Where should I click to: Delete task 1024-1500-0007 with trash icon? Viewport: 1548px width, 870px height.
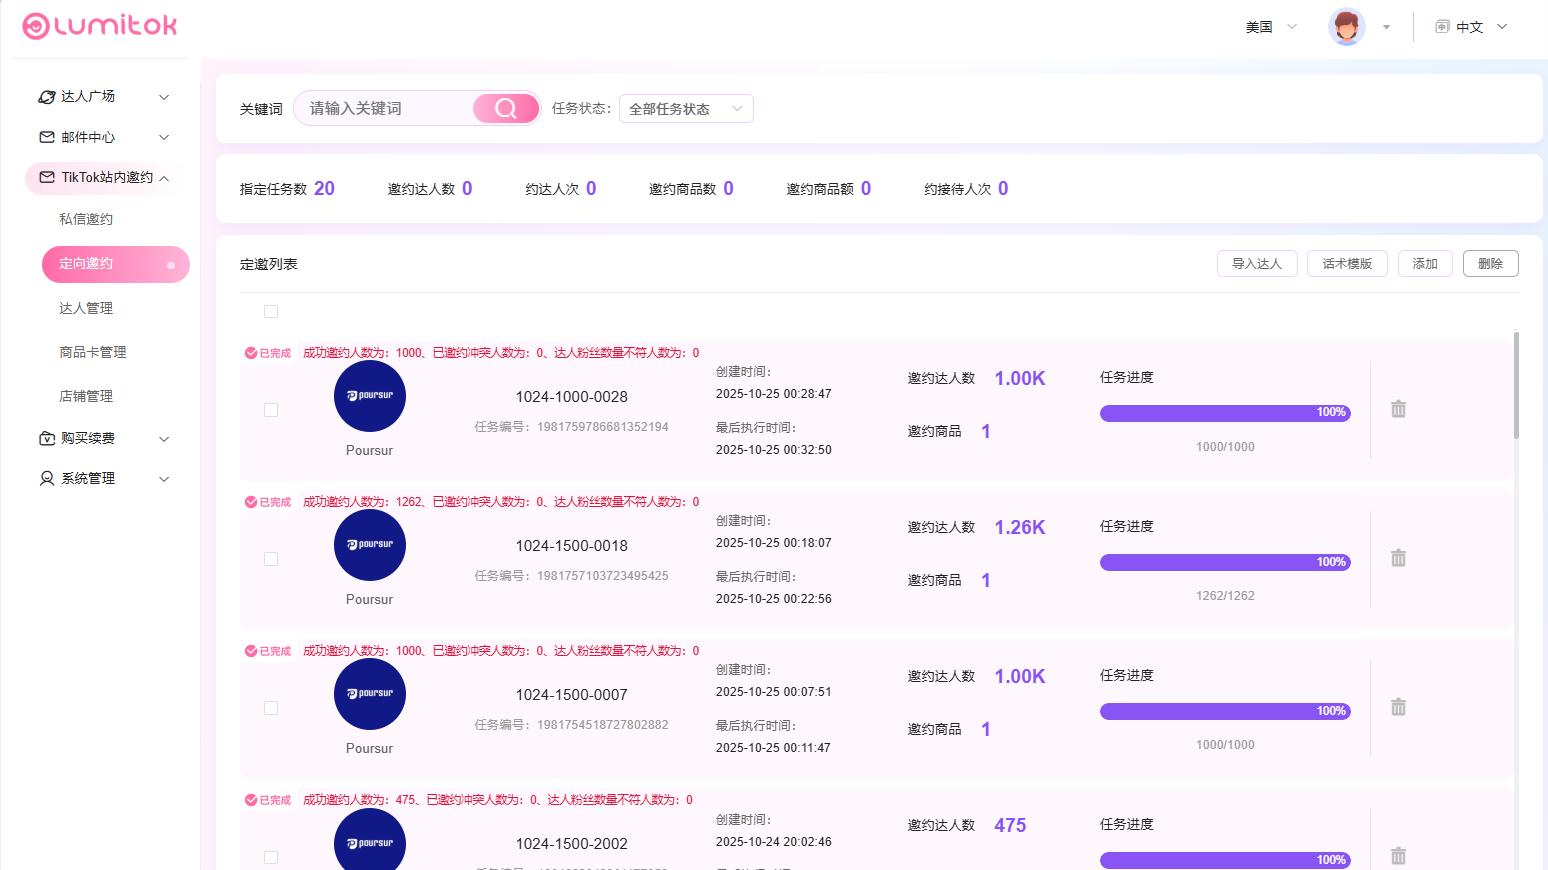tap(1398, 707)
